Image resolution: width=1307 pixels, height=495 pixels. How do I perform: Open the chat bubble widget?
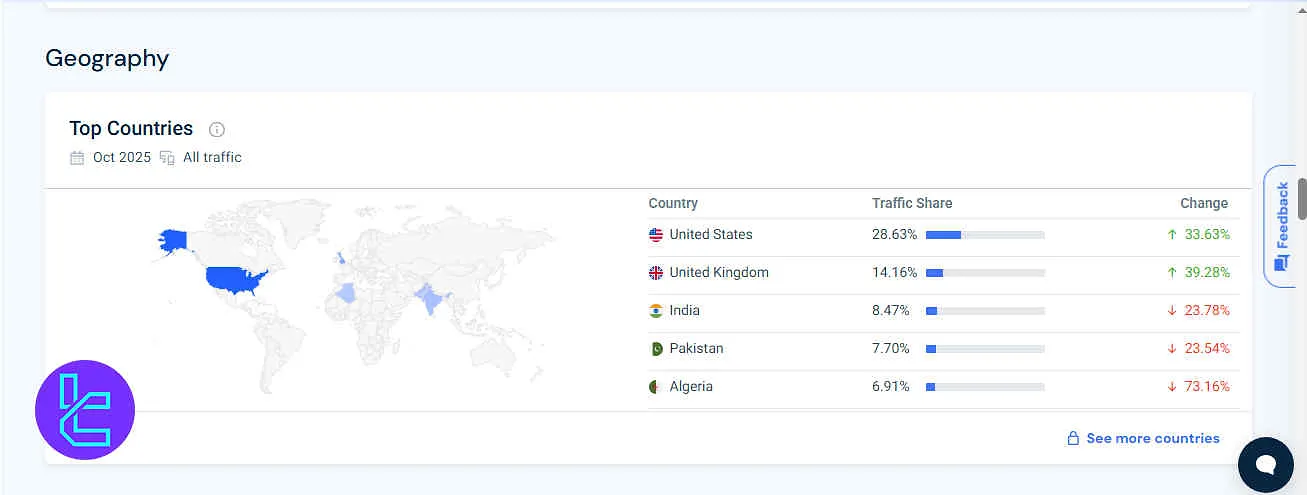pyautogui.click(x=1265, y=465)
